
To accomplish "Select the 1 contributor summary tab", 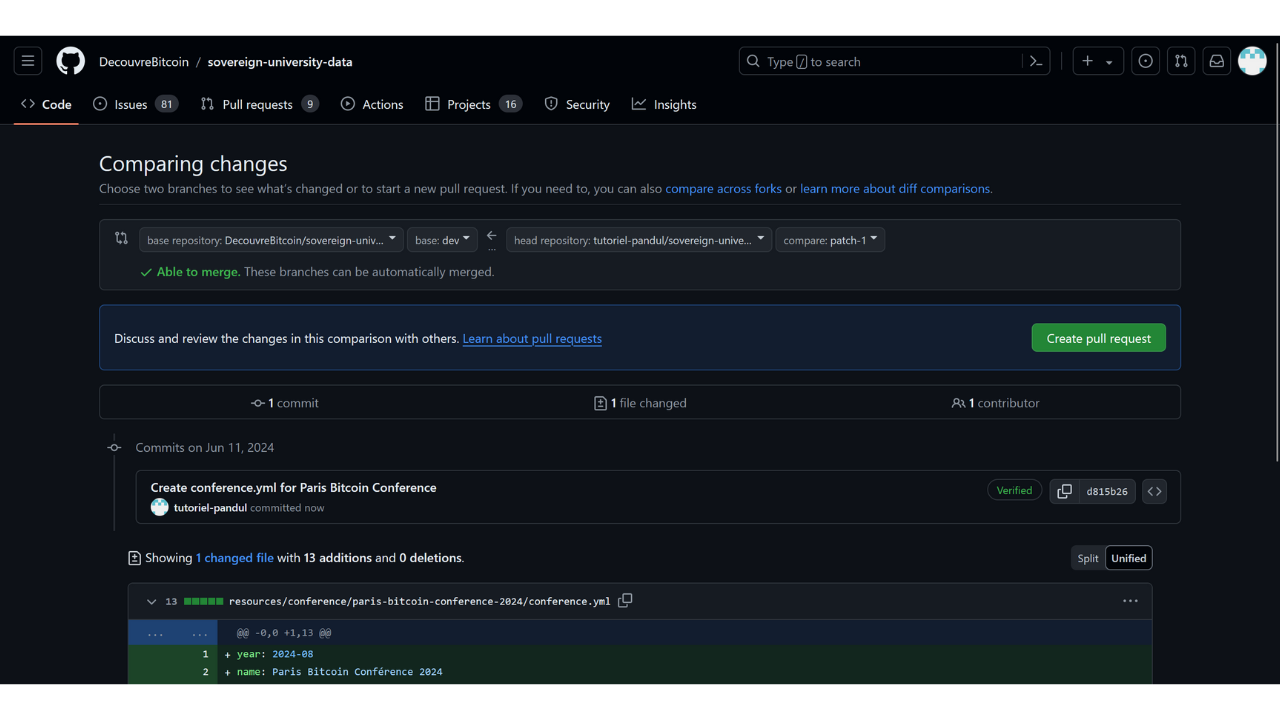I will [x=995, y=403].
